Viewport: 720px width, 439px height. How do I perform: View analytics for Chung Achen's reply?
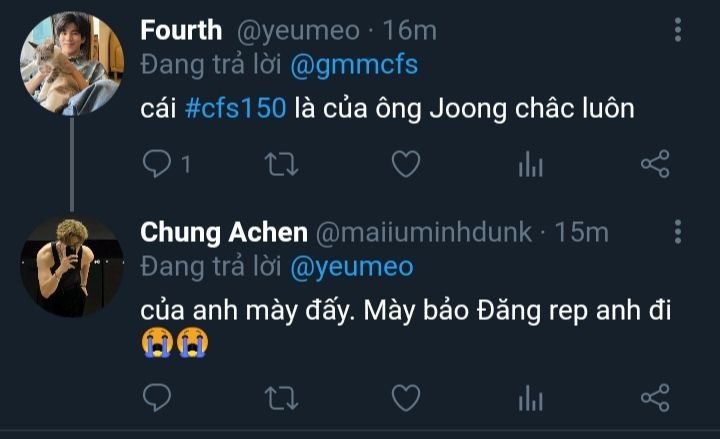pyautogui.click(x=530, y=399)
